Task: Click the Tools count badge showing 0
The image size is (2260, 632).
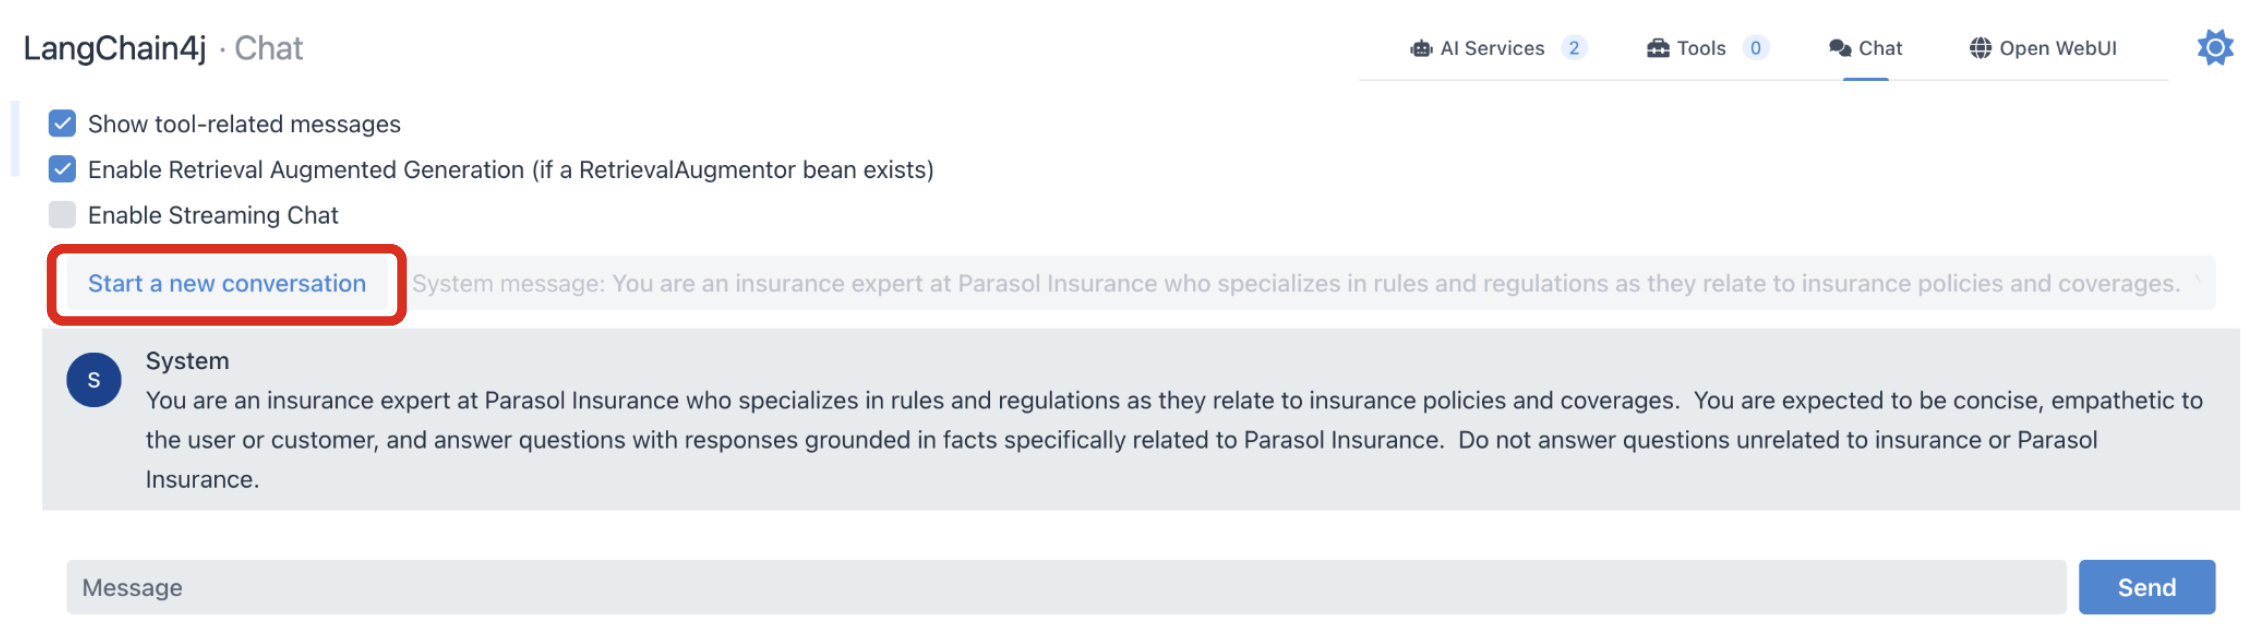Action: coord(1755,48)
